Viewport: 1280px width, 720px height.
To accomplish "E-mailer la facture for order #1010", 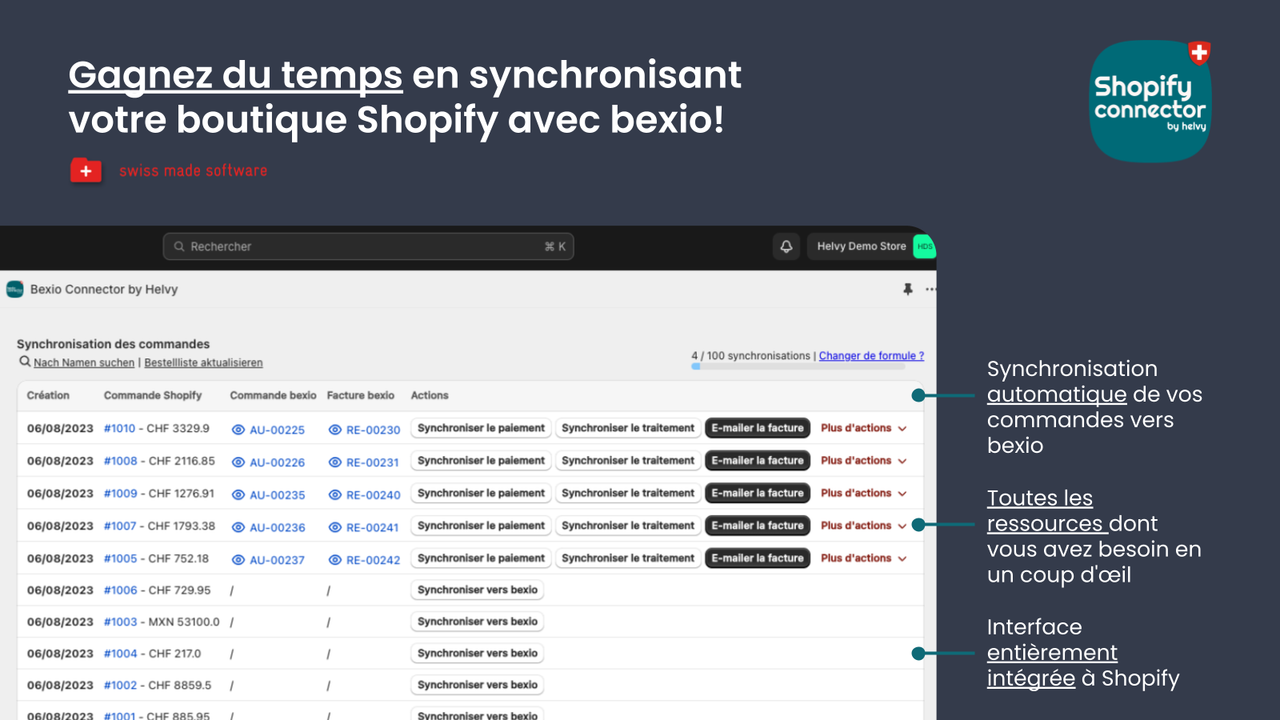I will pos(757,428).
